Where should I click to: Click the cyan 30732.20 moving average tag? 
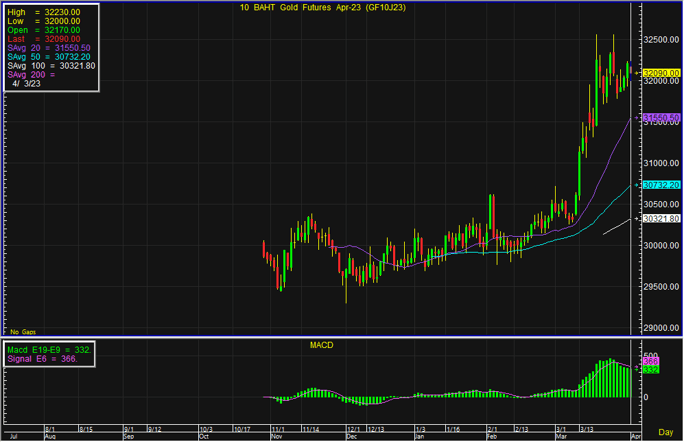(661, 185)
